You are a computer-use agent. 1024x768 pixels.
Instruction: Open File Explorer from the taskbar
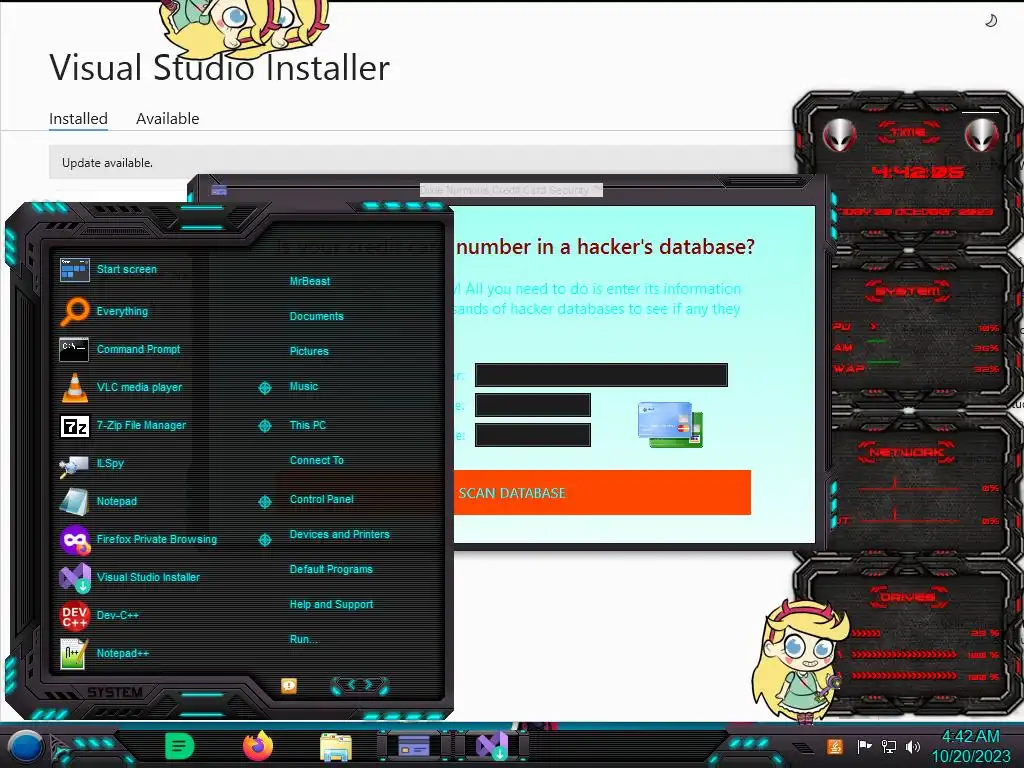tap(336, 747)
